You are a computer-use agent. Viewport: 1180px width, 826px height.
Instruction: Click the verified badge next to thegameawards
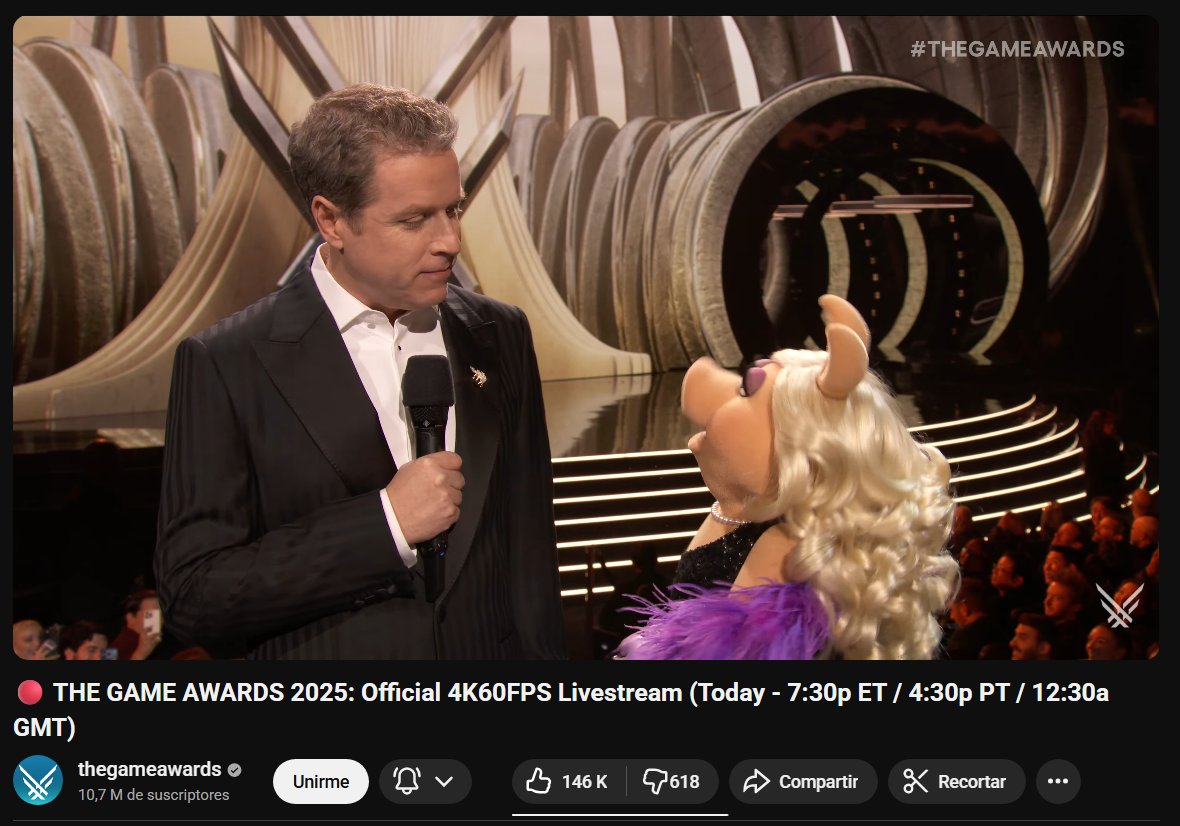[235, 770]
